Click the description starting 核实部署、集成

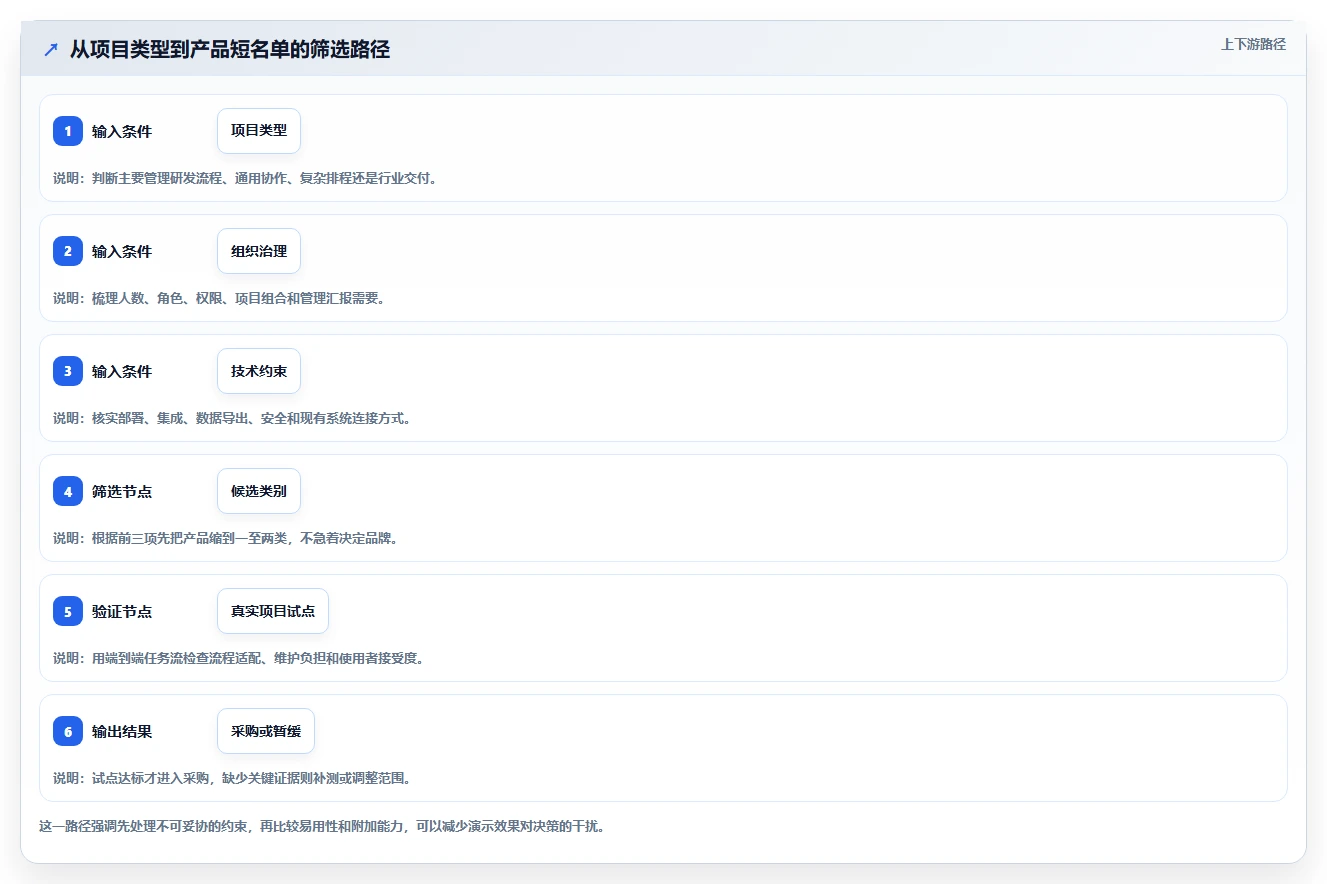232,418
